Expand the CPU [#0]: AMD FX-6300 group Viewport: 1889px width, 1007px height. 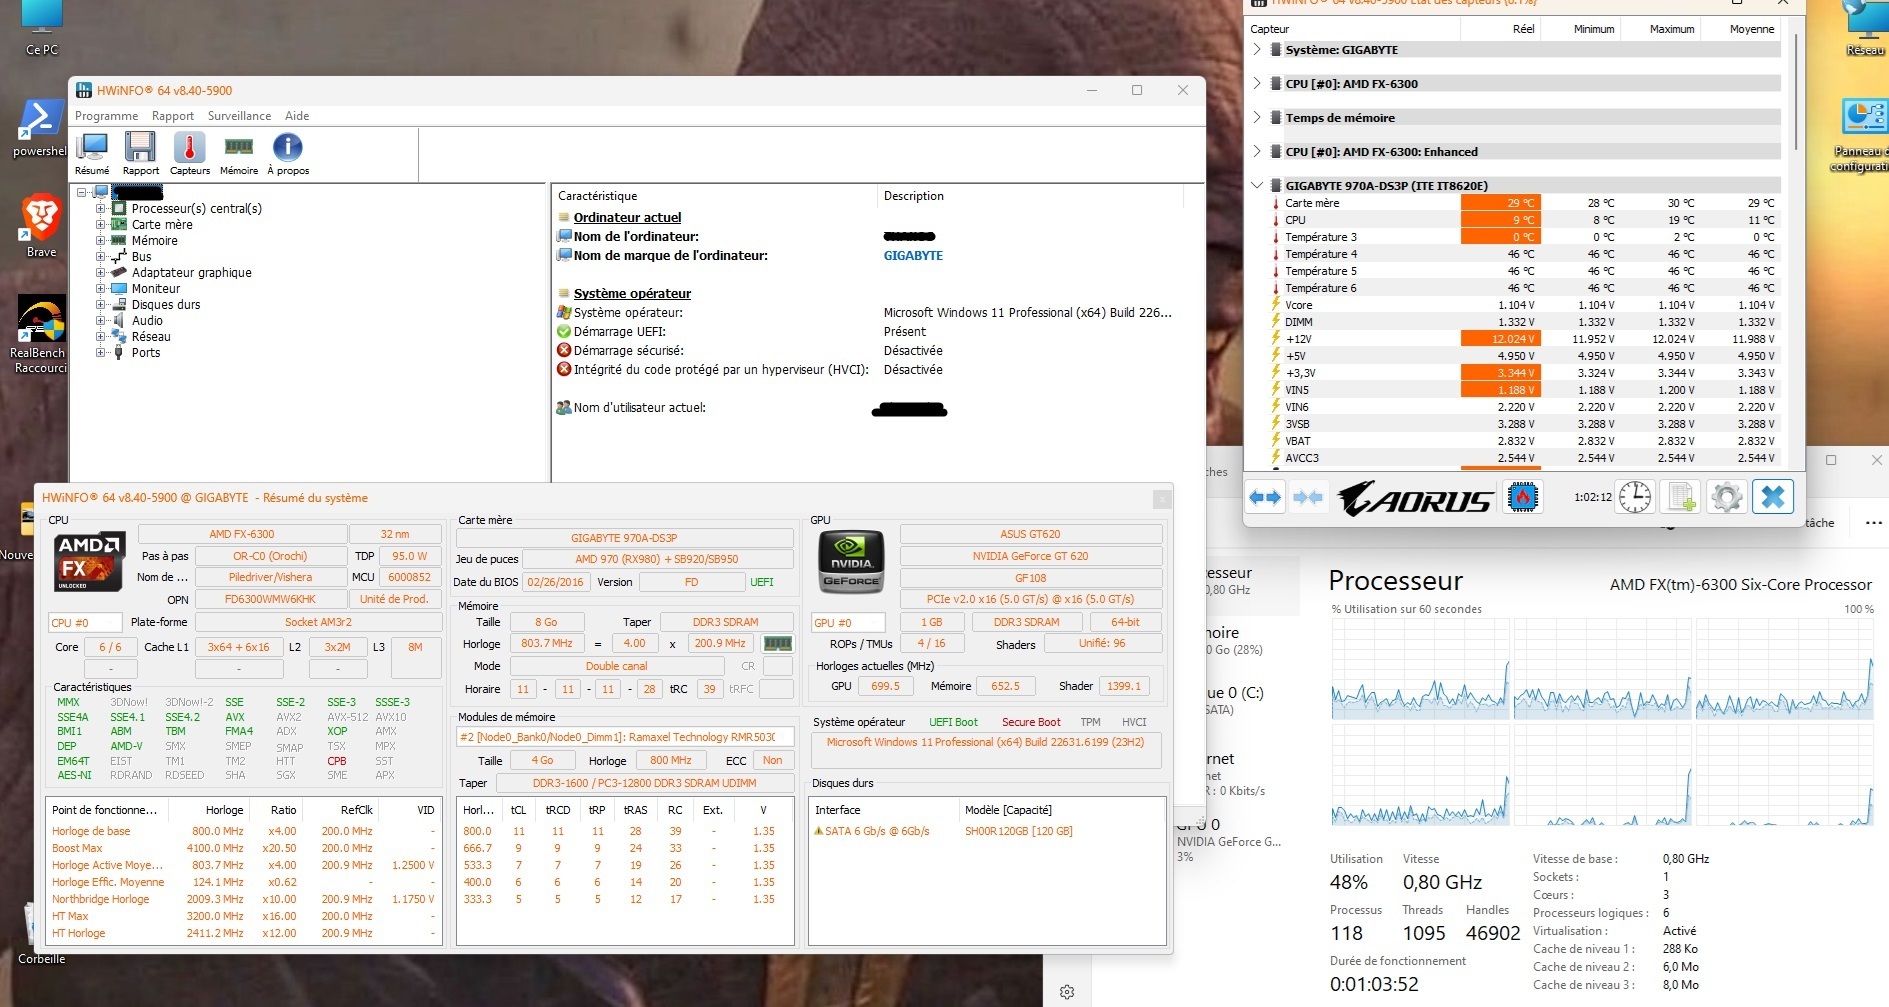click(1258, 84)
